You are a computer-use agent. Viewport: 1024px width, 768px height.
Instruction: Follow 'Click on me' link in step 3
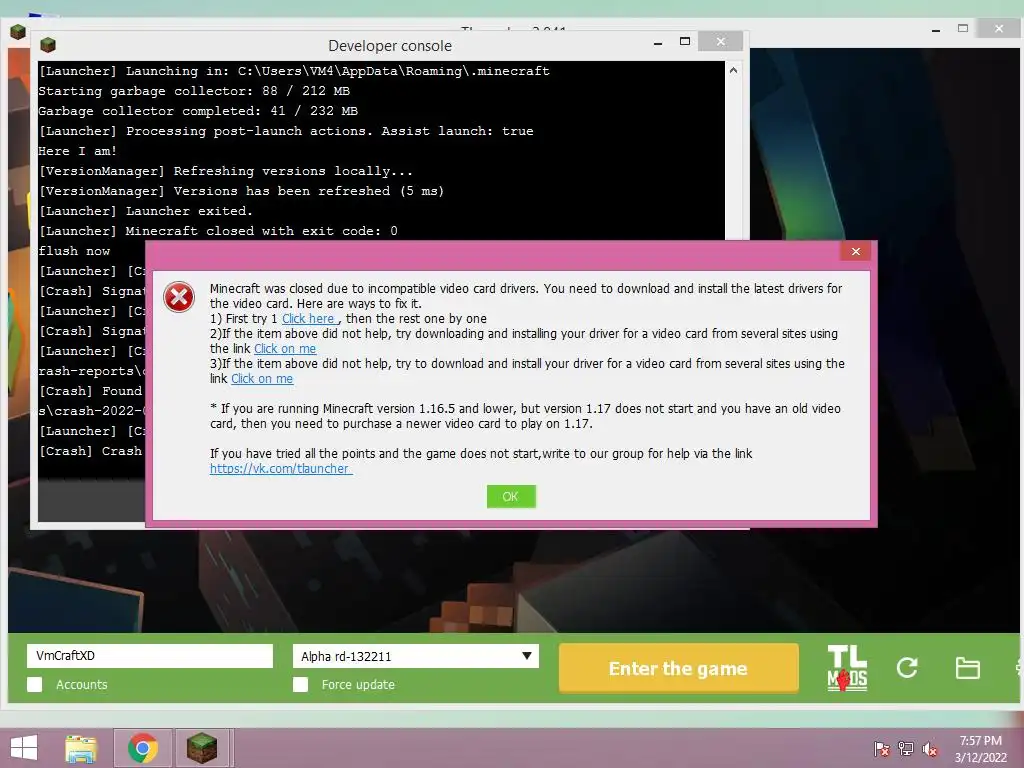262,379
